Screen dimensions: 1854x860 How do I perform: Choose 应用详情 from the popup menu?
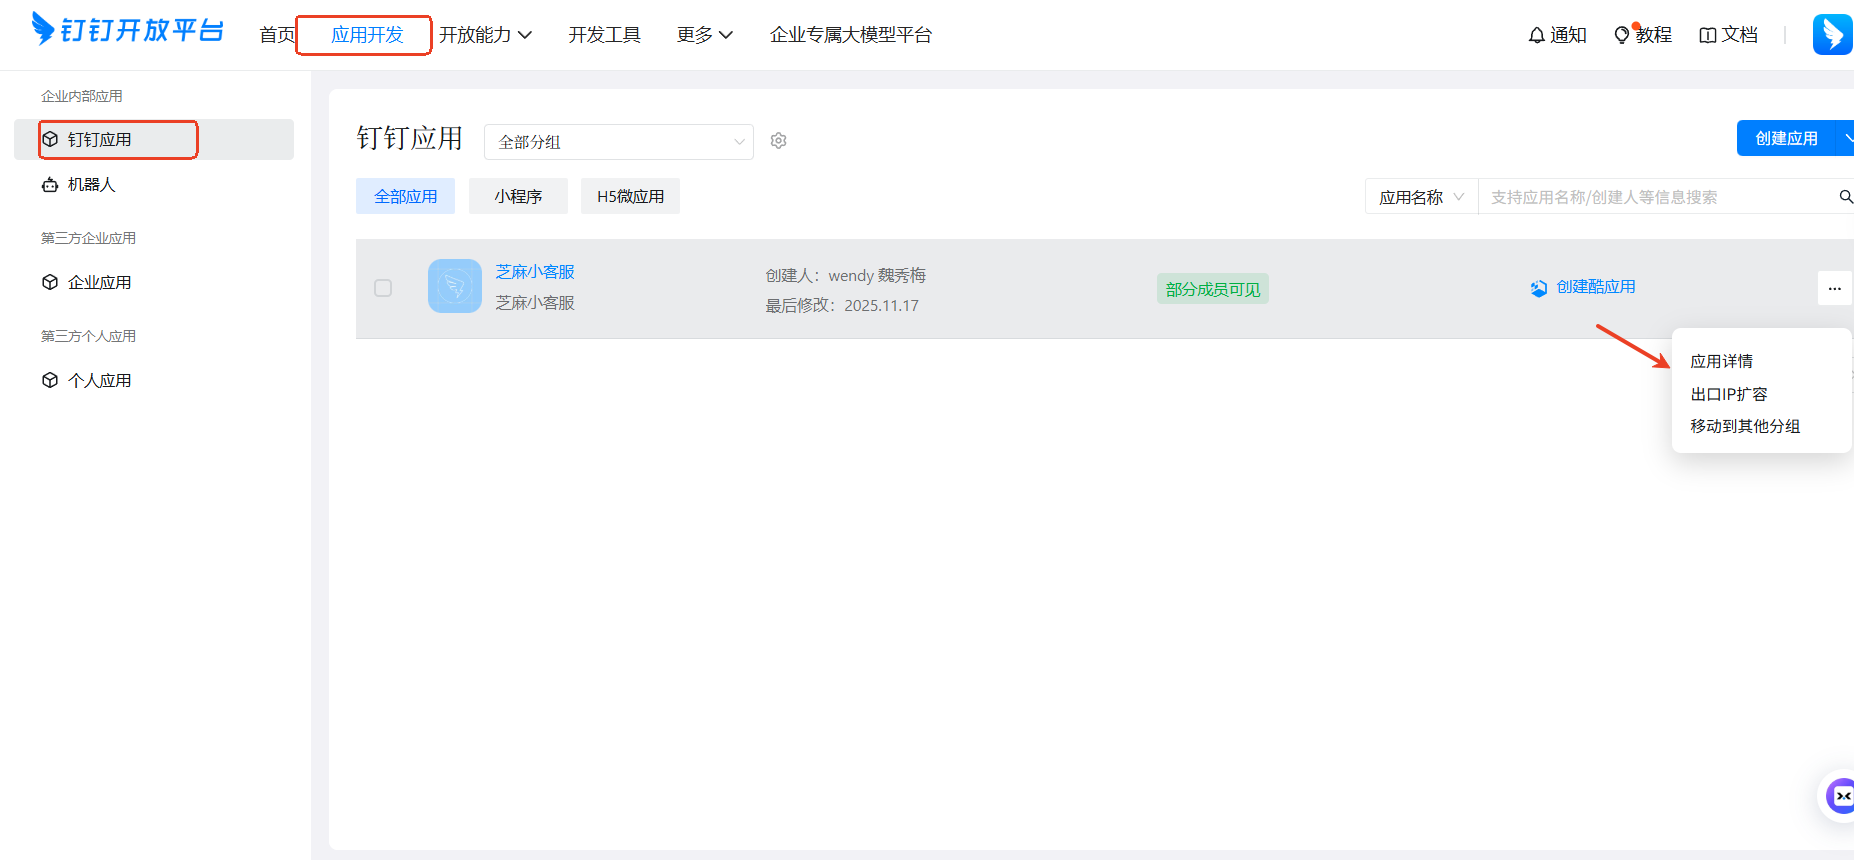pyautogui.click(x=1721, y=361)
